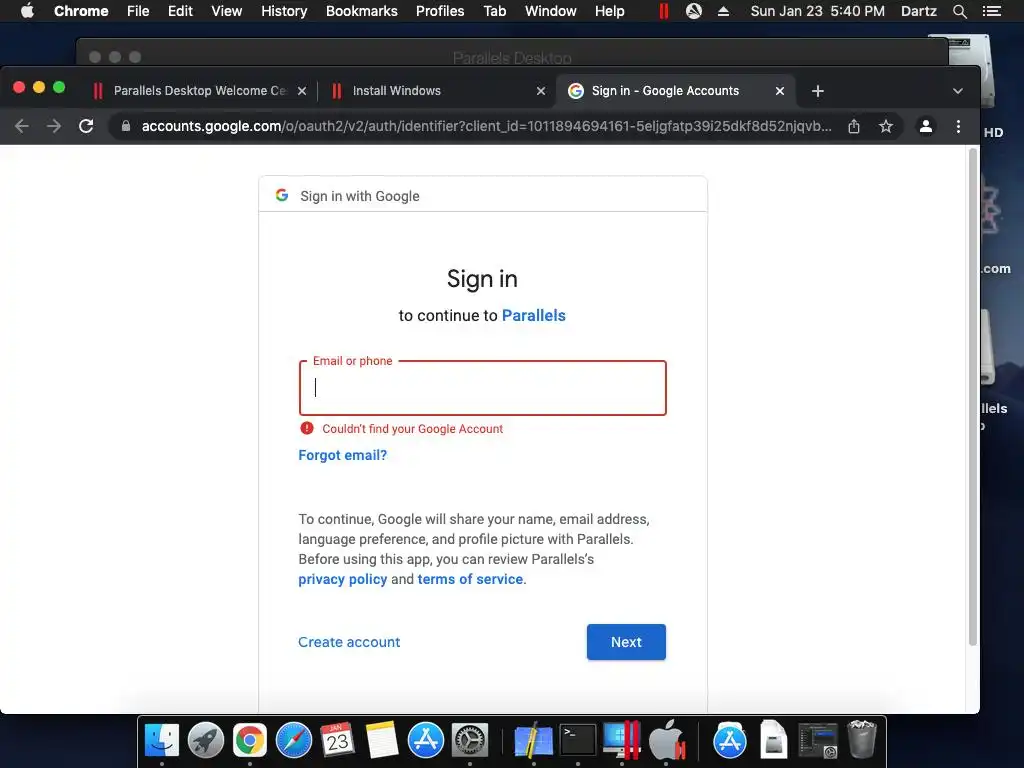The width and height of the screenshot is (1024, 768).
Task: Open the Profiles menu
Action: pos(440,11)
